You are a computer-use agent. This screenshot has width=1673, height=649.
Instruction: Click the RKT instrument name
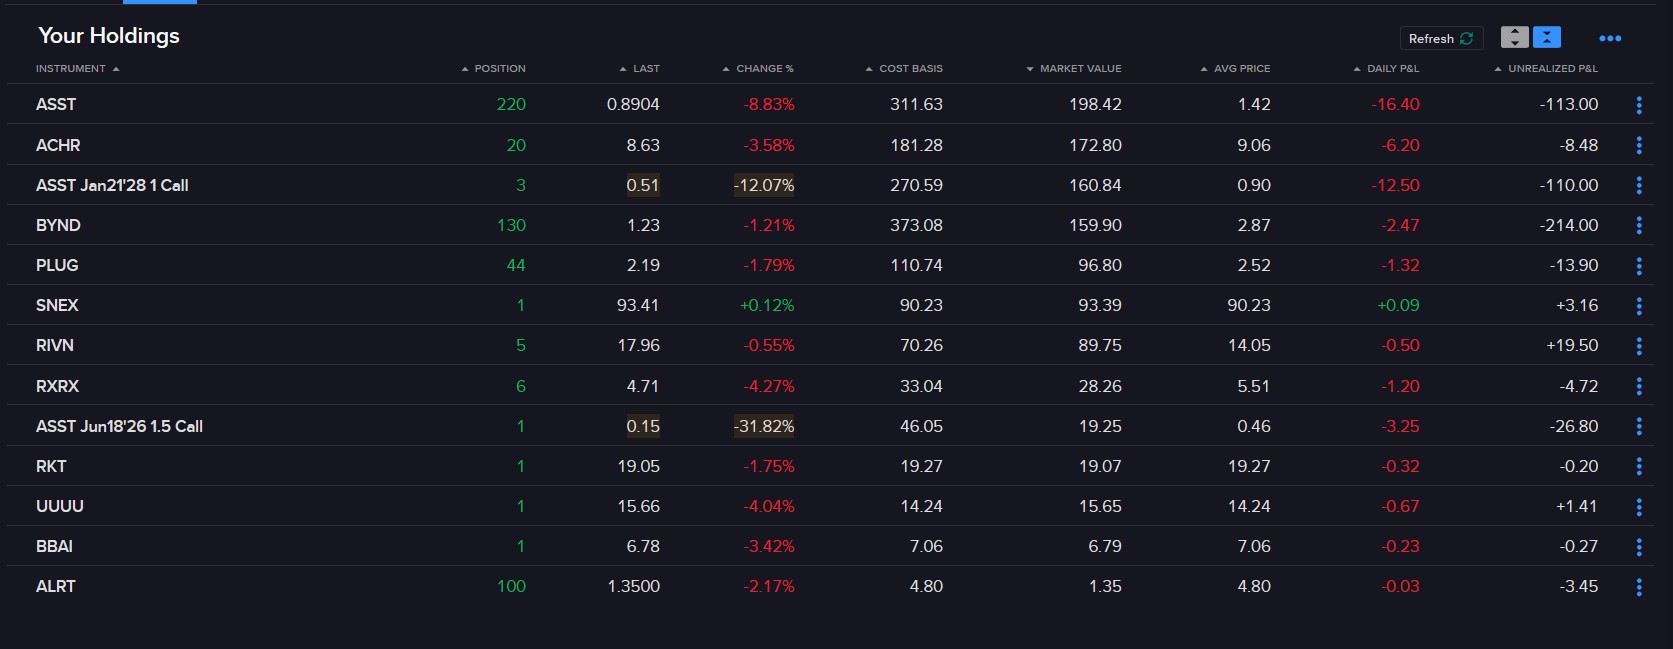pyautogui.click(x=51, y=466)
